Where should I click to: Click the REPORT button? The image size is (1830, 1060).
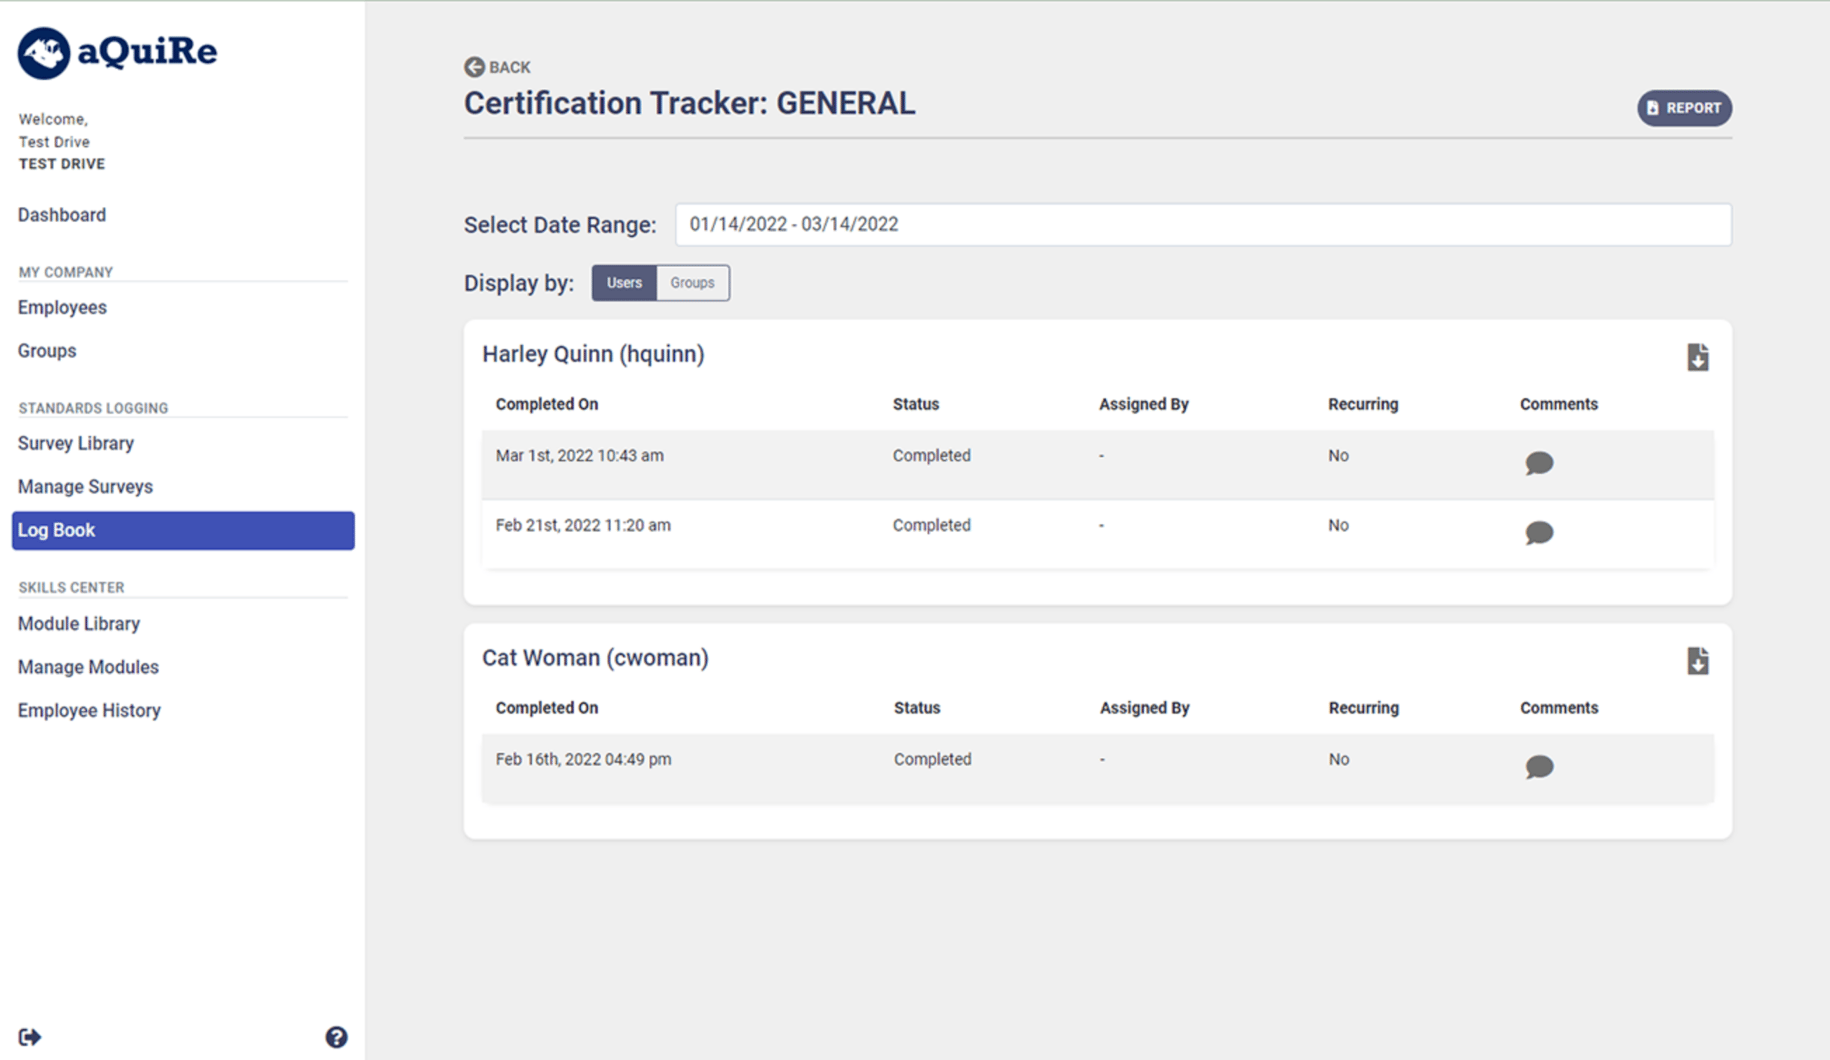[x=1684, y=108]
